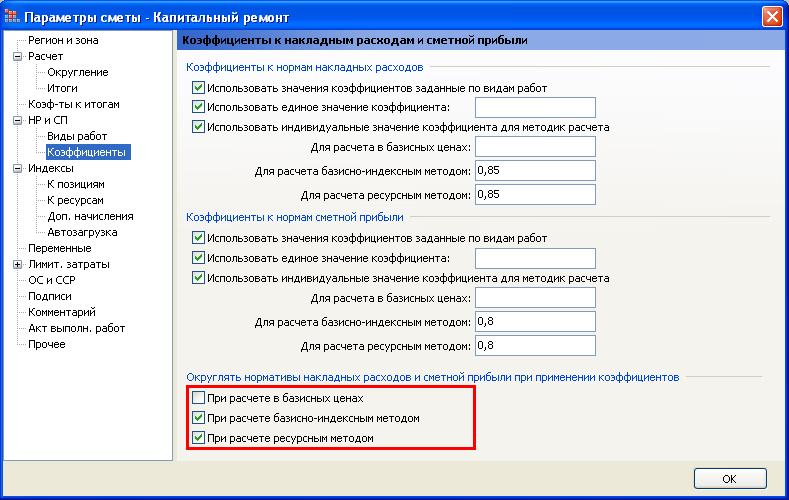Open the Округление settings page
Viewport: 789px width, 500px height.
[x=77, y=72]
